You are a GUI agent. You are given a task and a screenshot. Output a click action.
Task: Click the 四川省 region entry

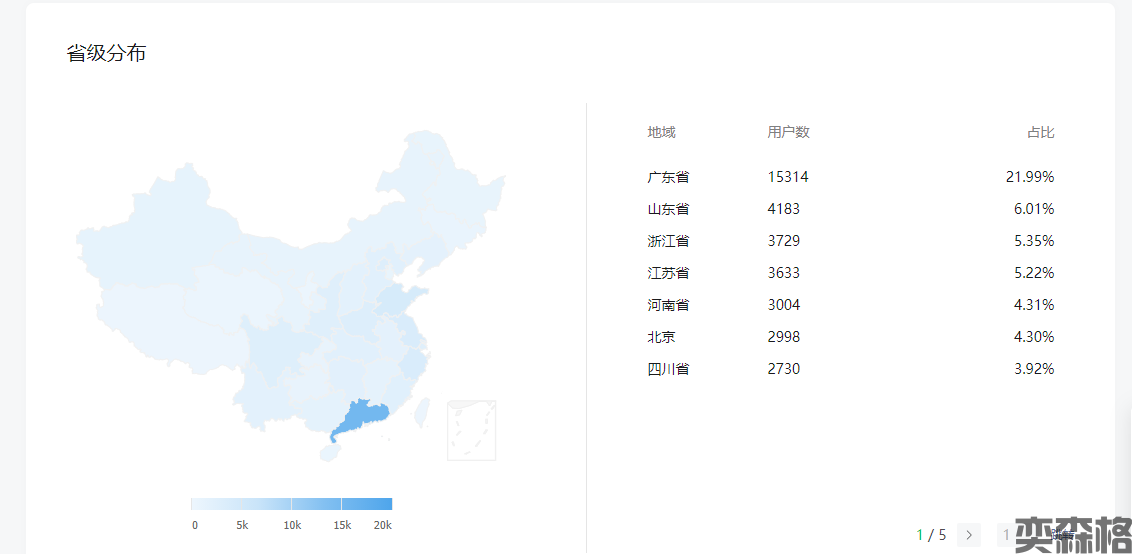[668, 369]
